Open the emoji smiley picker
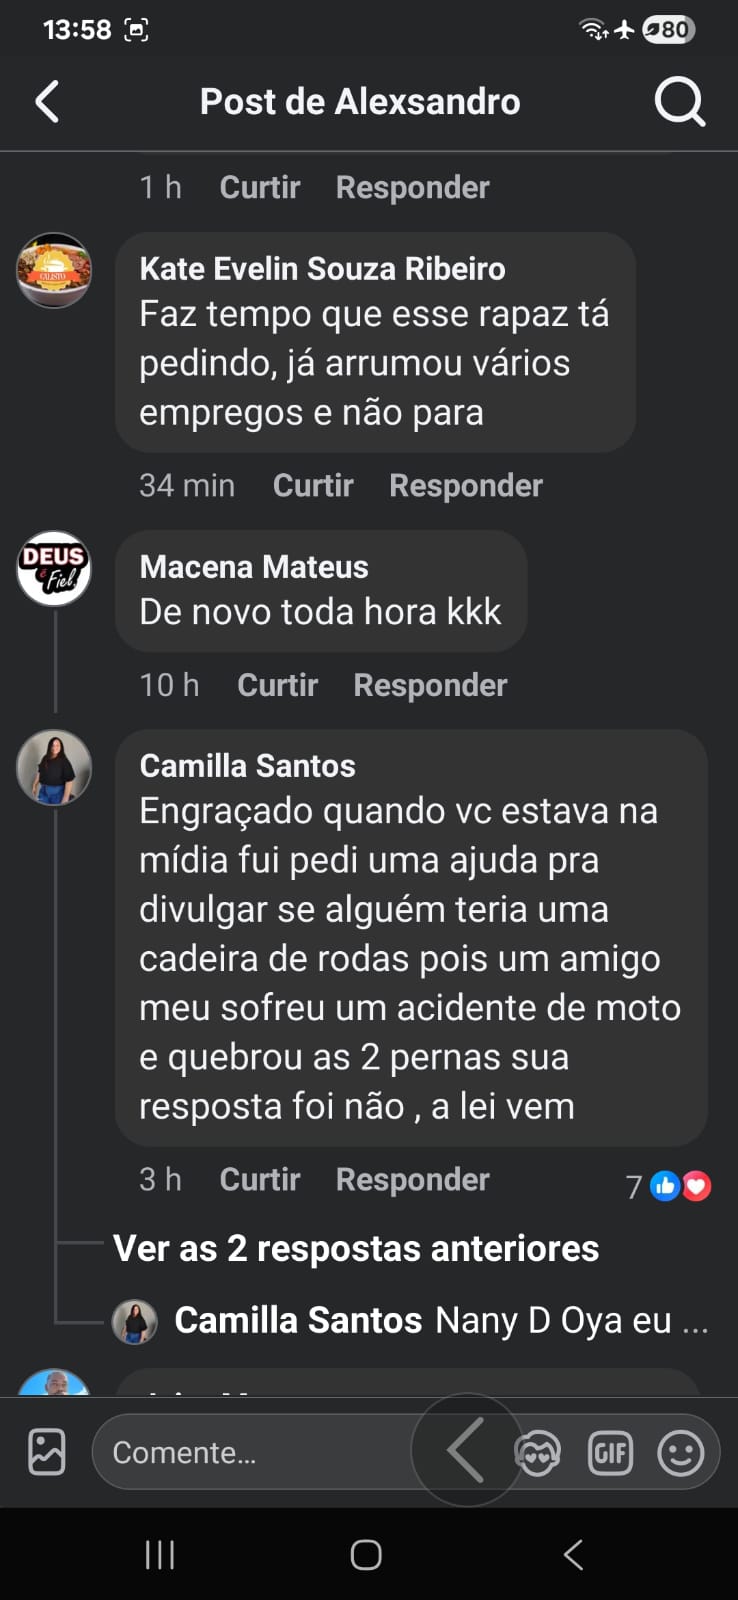738x1600 pixels. point(680,1452)
